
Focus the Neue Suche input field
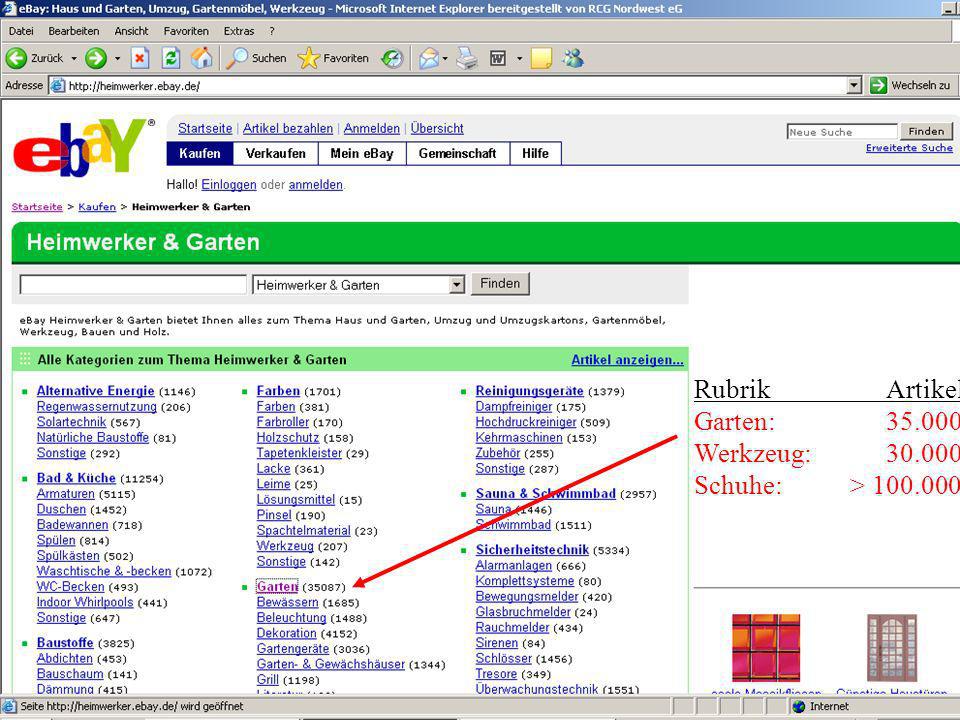[842, 132]
